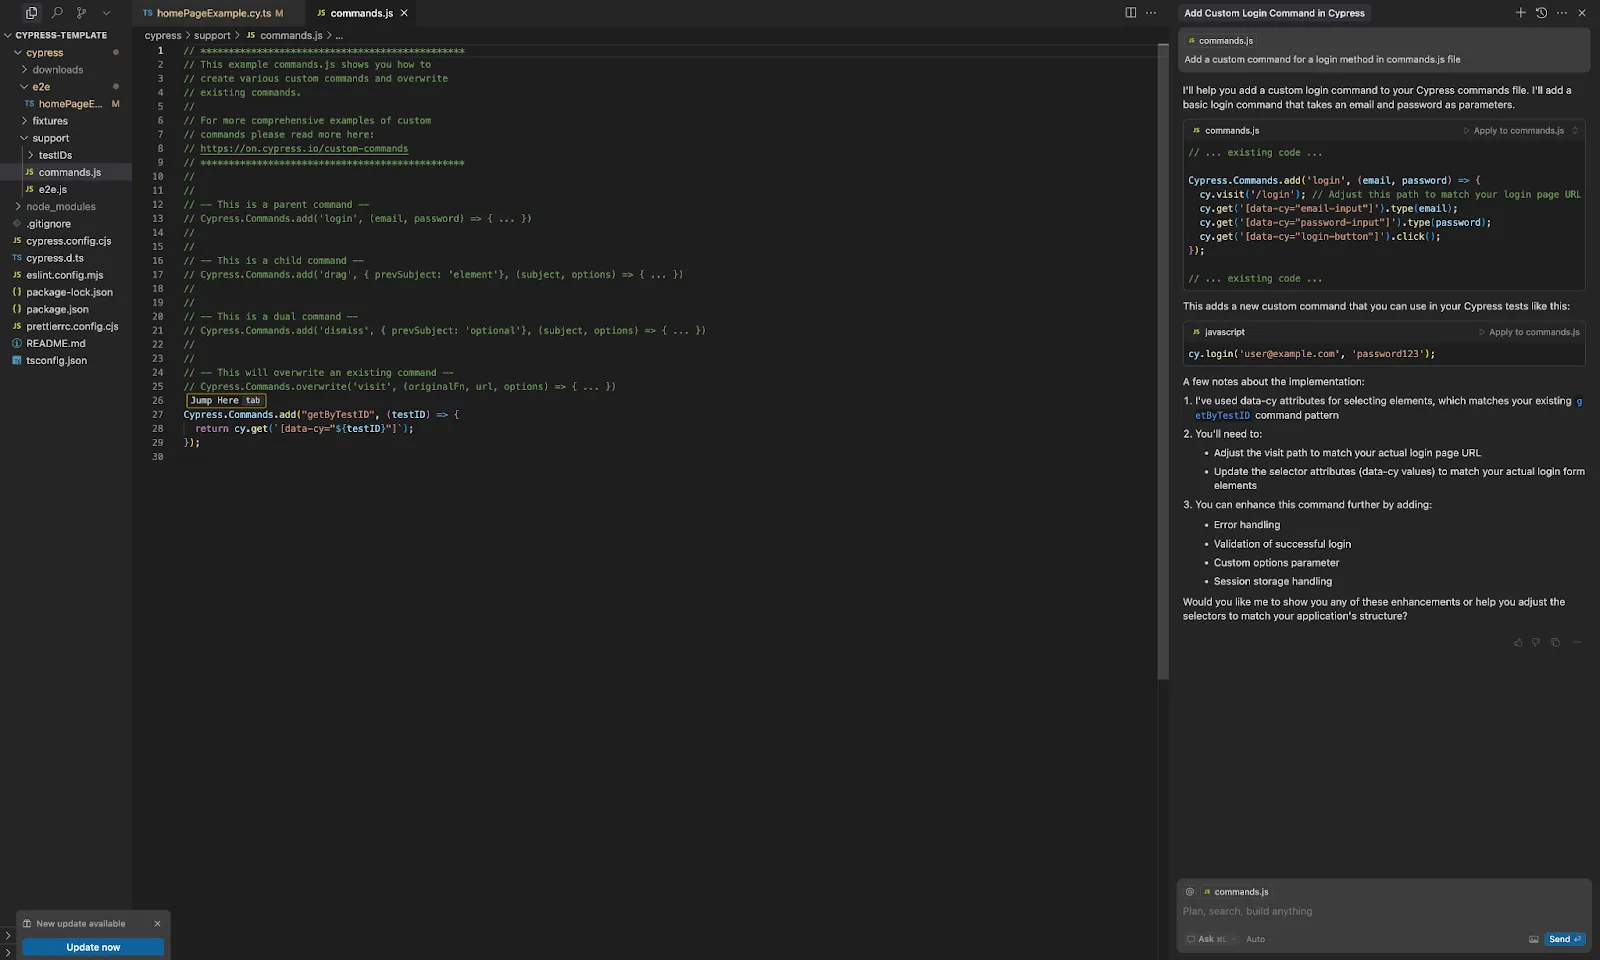The width and height of the screenshot is (1600, 960).
Task: Copy the chat response
Action: pyautogui.click(x=1555, y=642)
